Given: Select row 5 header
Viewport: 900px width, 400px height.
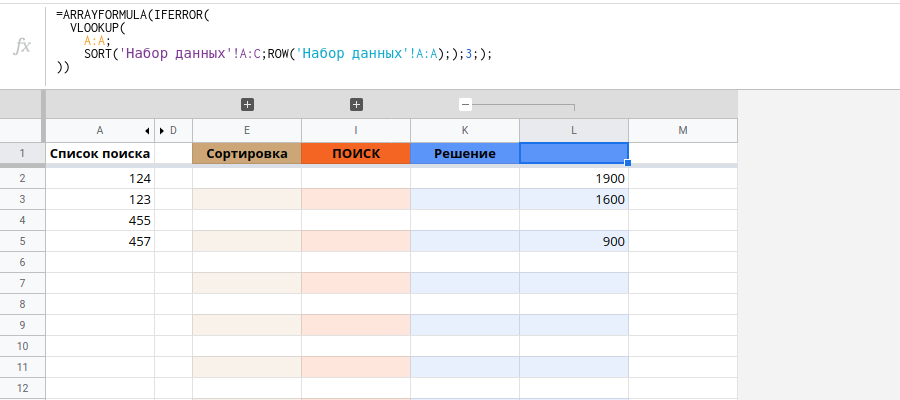Looking at the screenshot, I should pos(22,241).
